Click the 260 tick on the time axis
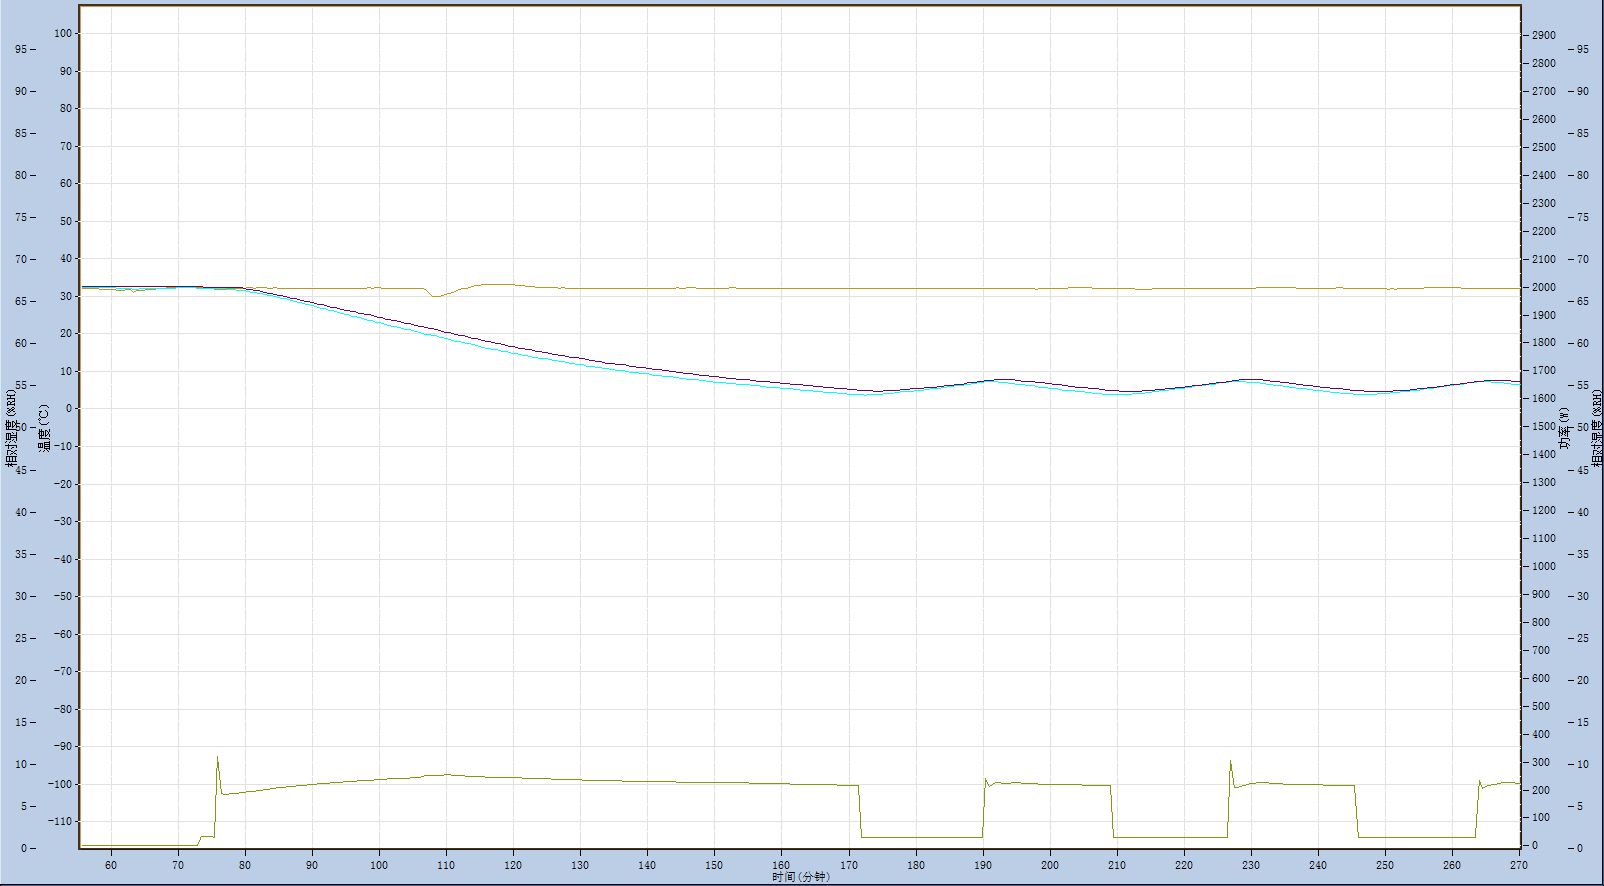Viewport: 1604px width, 886px height. (x=1452, y=865)
